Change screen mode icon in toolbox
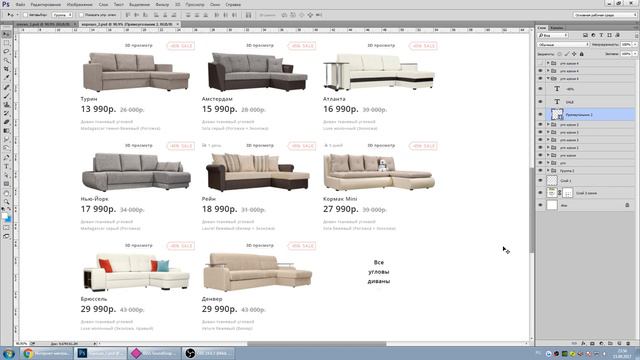 pyautogui.click(x=6, y=236)
